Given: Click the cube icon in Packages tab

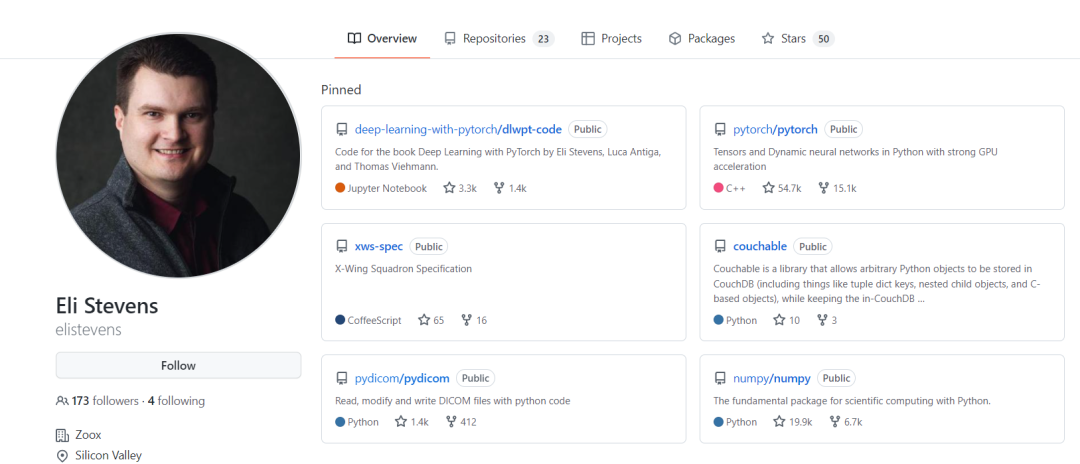Looking at the screenshot, I should (675, 39).
